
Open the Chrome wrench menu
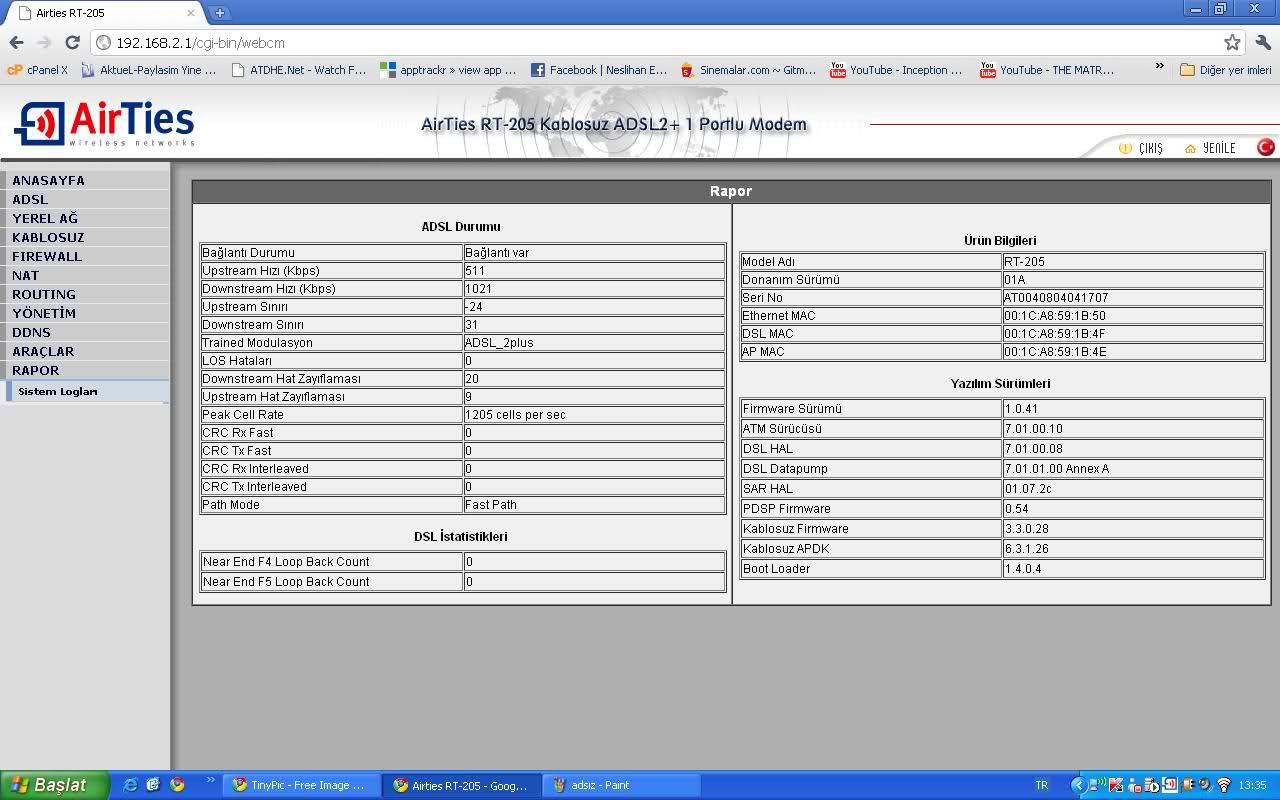[1263, 43]
